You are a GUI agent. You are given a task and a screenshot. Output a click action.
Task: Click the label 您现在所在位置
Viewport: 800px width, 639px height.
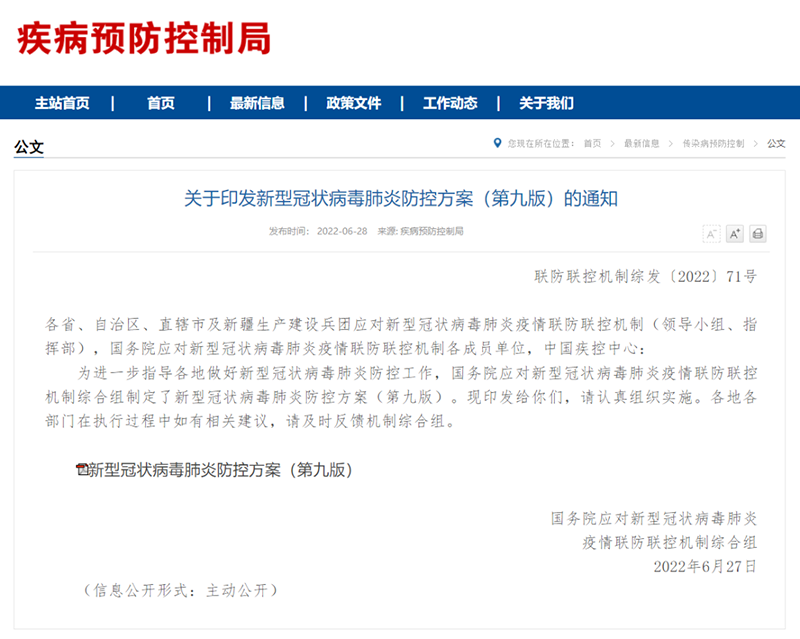(541, 144)
